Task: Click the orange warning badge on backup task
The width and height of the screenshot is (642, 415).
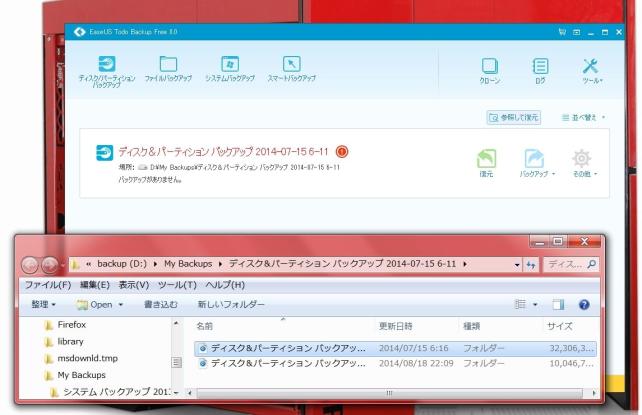Action: (342, 152)
